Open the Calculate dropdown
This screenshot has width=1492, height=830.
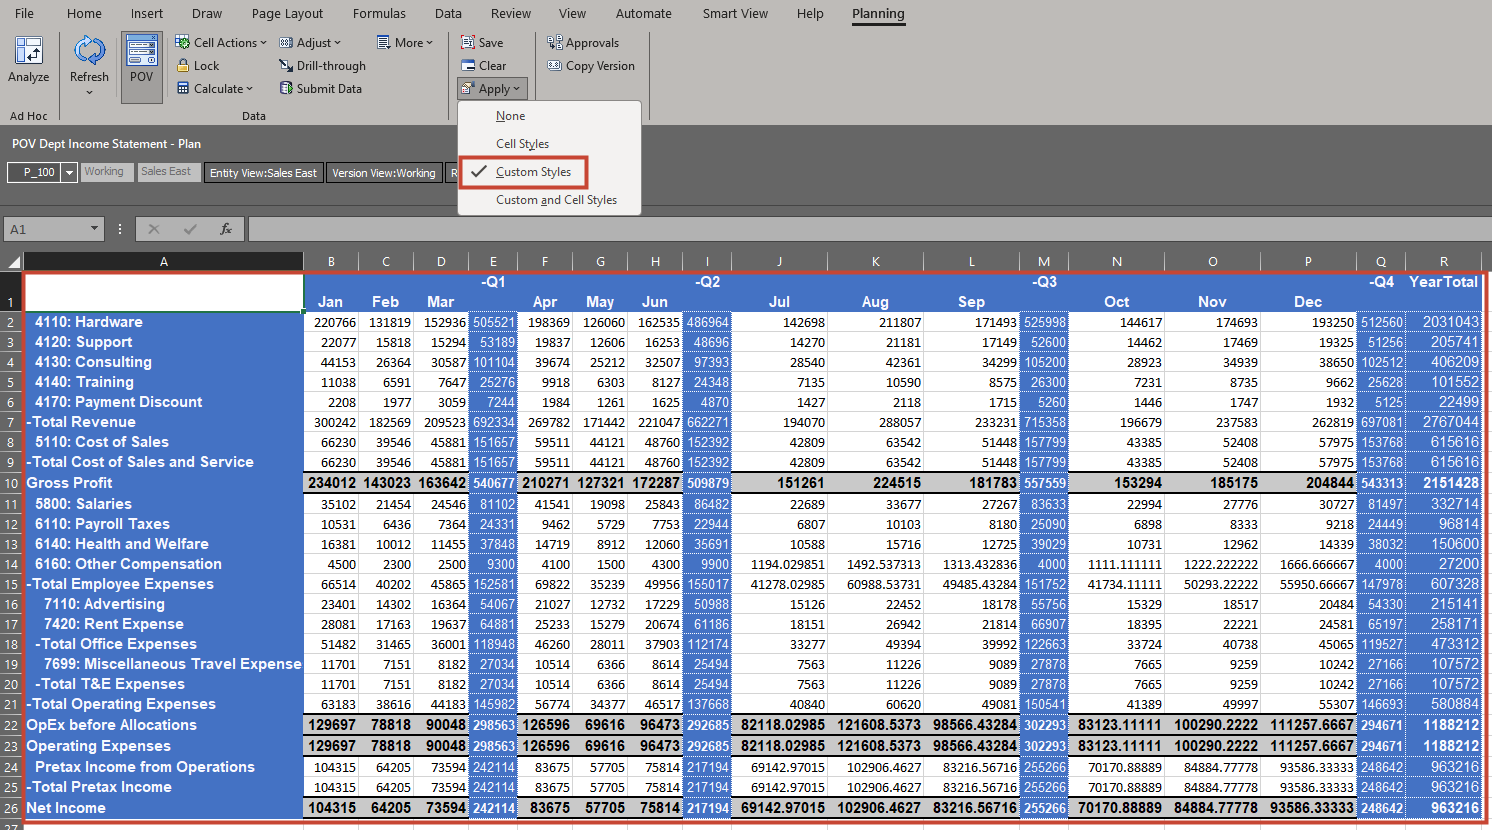point(215,88)
